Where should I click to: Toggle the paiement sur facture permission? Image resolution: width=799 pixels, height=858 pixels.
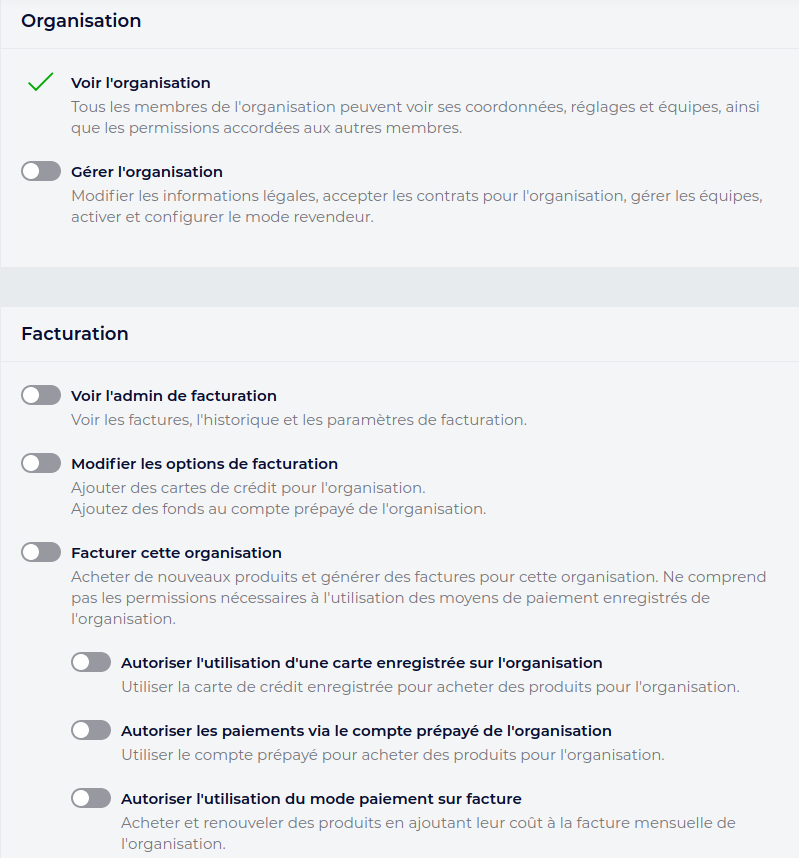pos(91,799)
